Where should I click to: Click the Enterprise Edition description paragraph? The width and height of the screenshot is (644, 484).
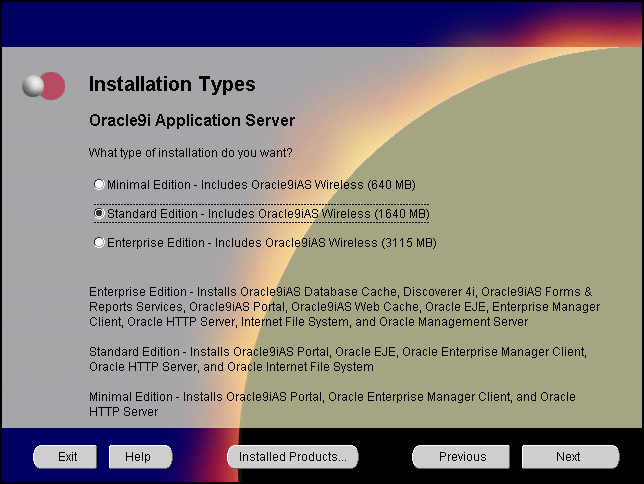point(344,307)
